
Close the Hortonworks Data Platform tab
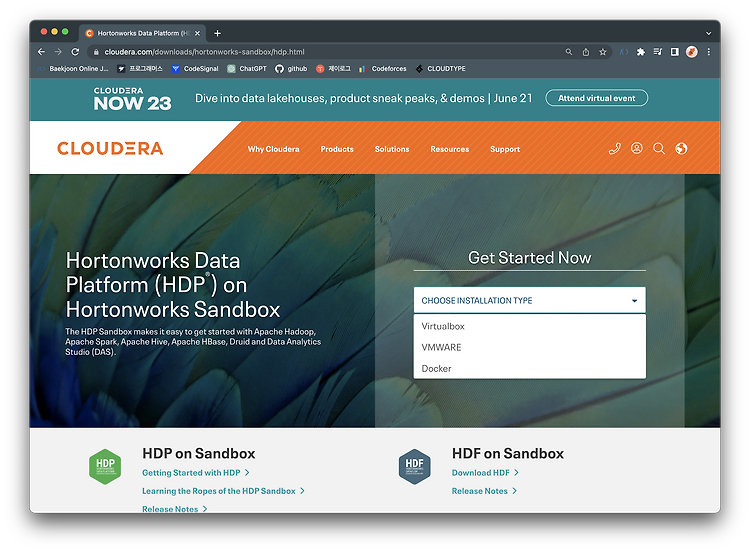pyautogui.click(x=197, y=33)
